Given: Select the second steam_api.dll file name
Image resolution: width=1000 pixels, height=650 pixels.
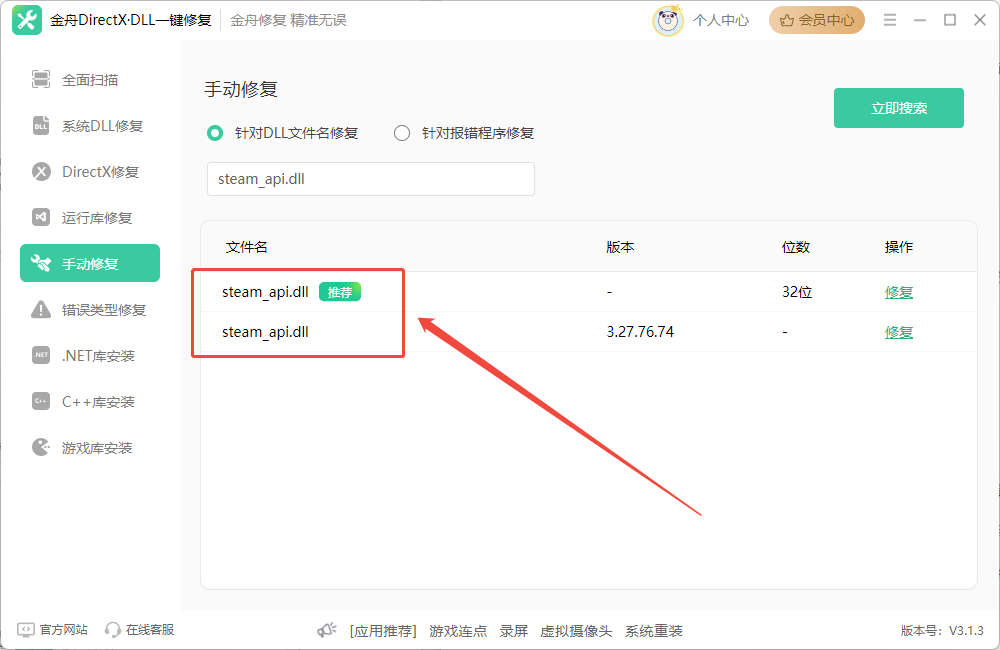Looking at the screenshot, I should (x=265, y=332).
